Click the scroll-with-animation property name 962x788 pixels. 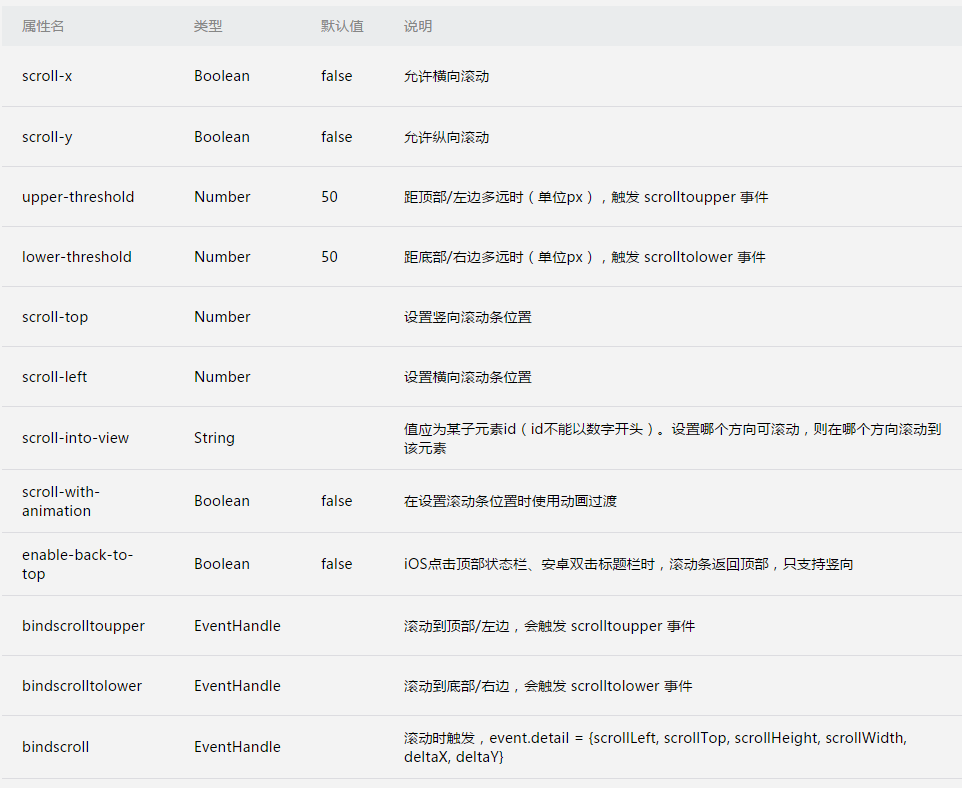pyautogui.click(x=61, y=501)
